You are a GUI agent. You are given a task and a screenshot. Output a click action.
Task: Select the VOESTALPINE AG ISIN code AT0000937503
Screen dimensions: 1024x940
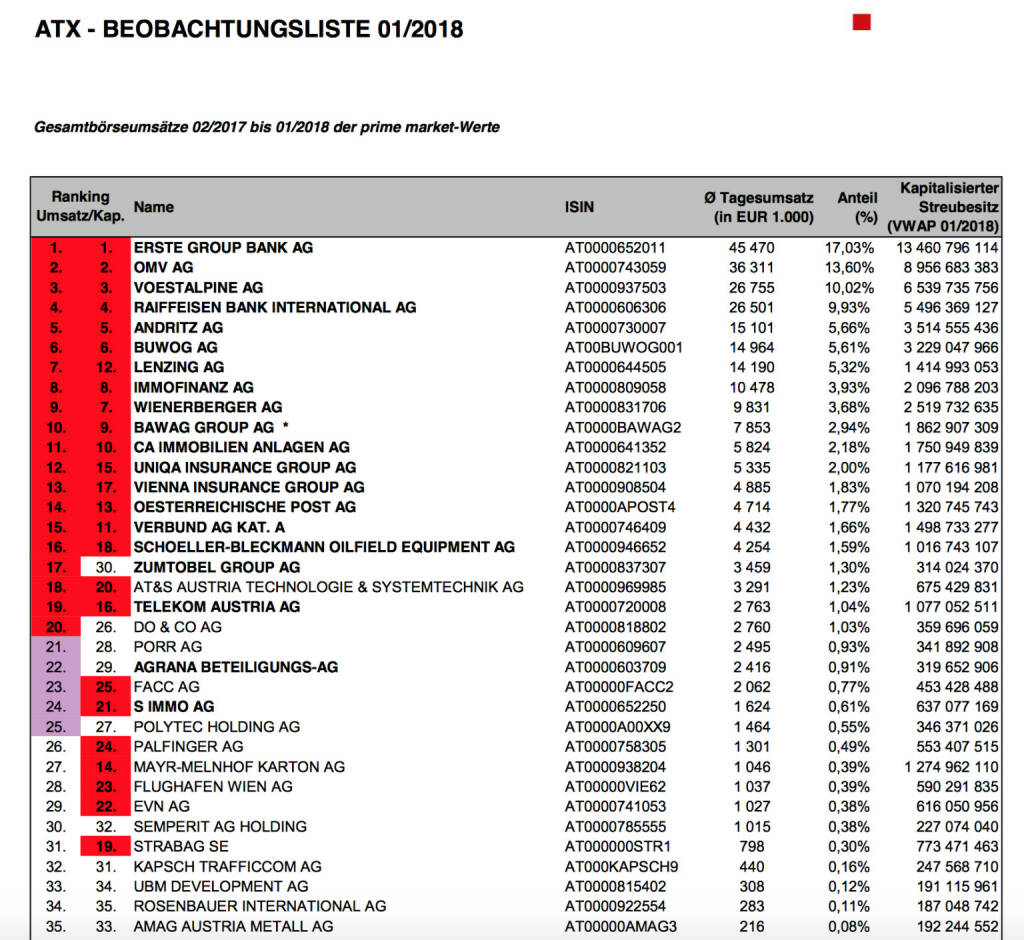615,287
